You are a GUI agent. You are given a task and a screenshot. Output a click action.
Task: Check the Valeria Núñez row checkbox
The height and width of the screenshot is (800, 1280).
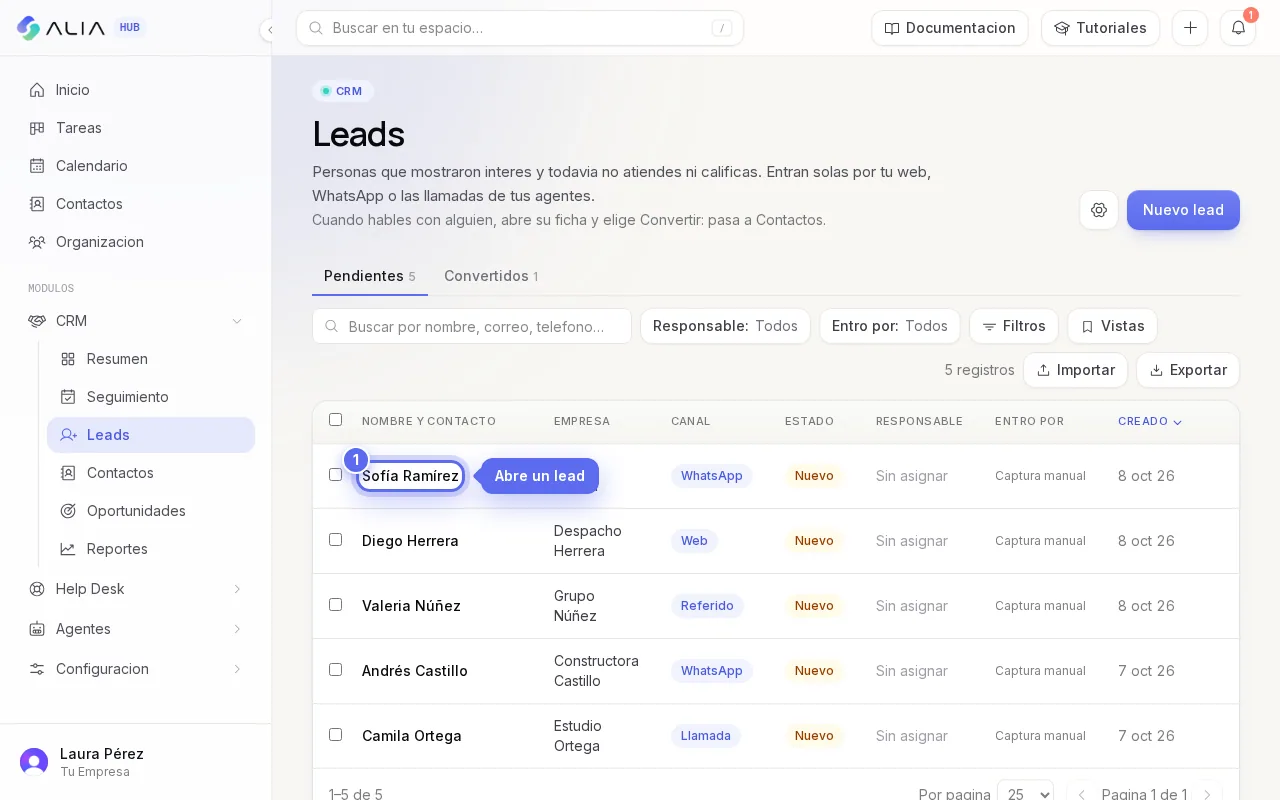pos(336,605)
